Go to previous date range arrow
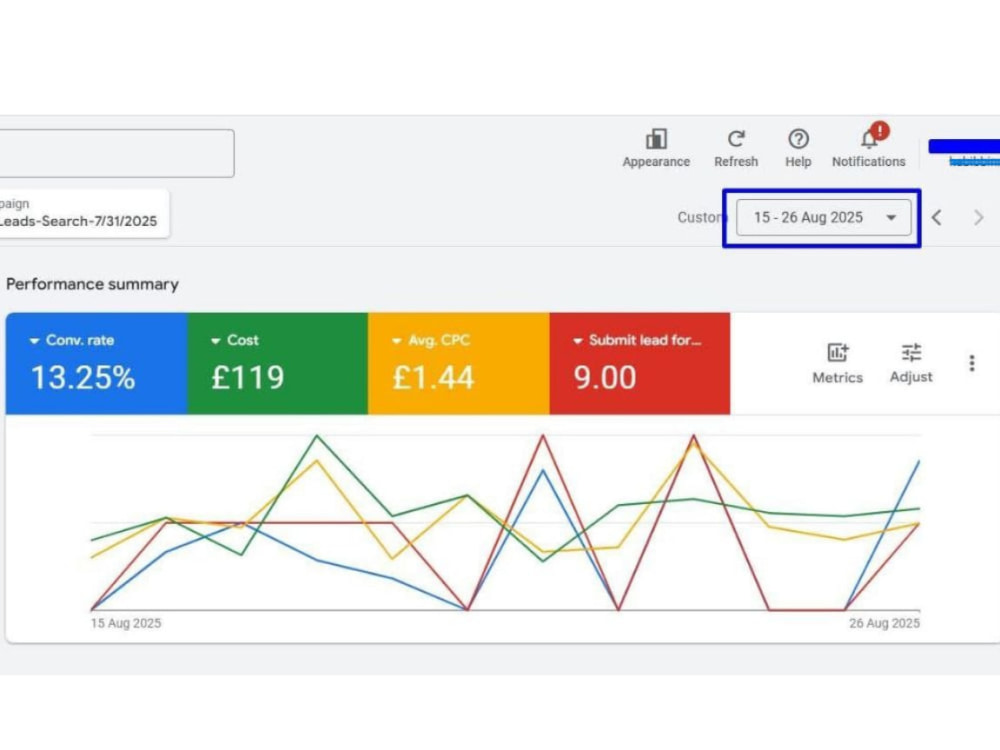 (936, 217)
